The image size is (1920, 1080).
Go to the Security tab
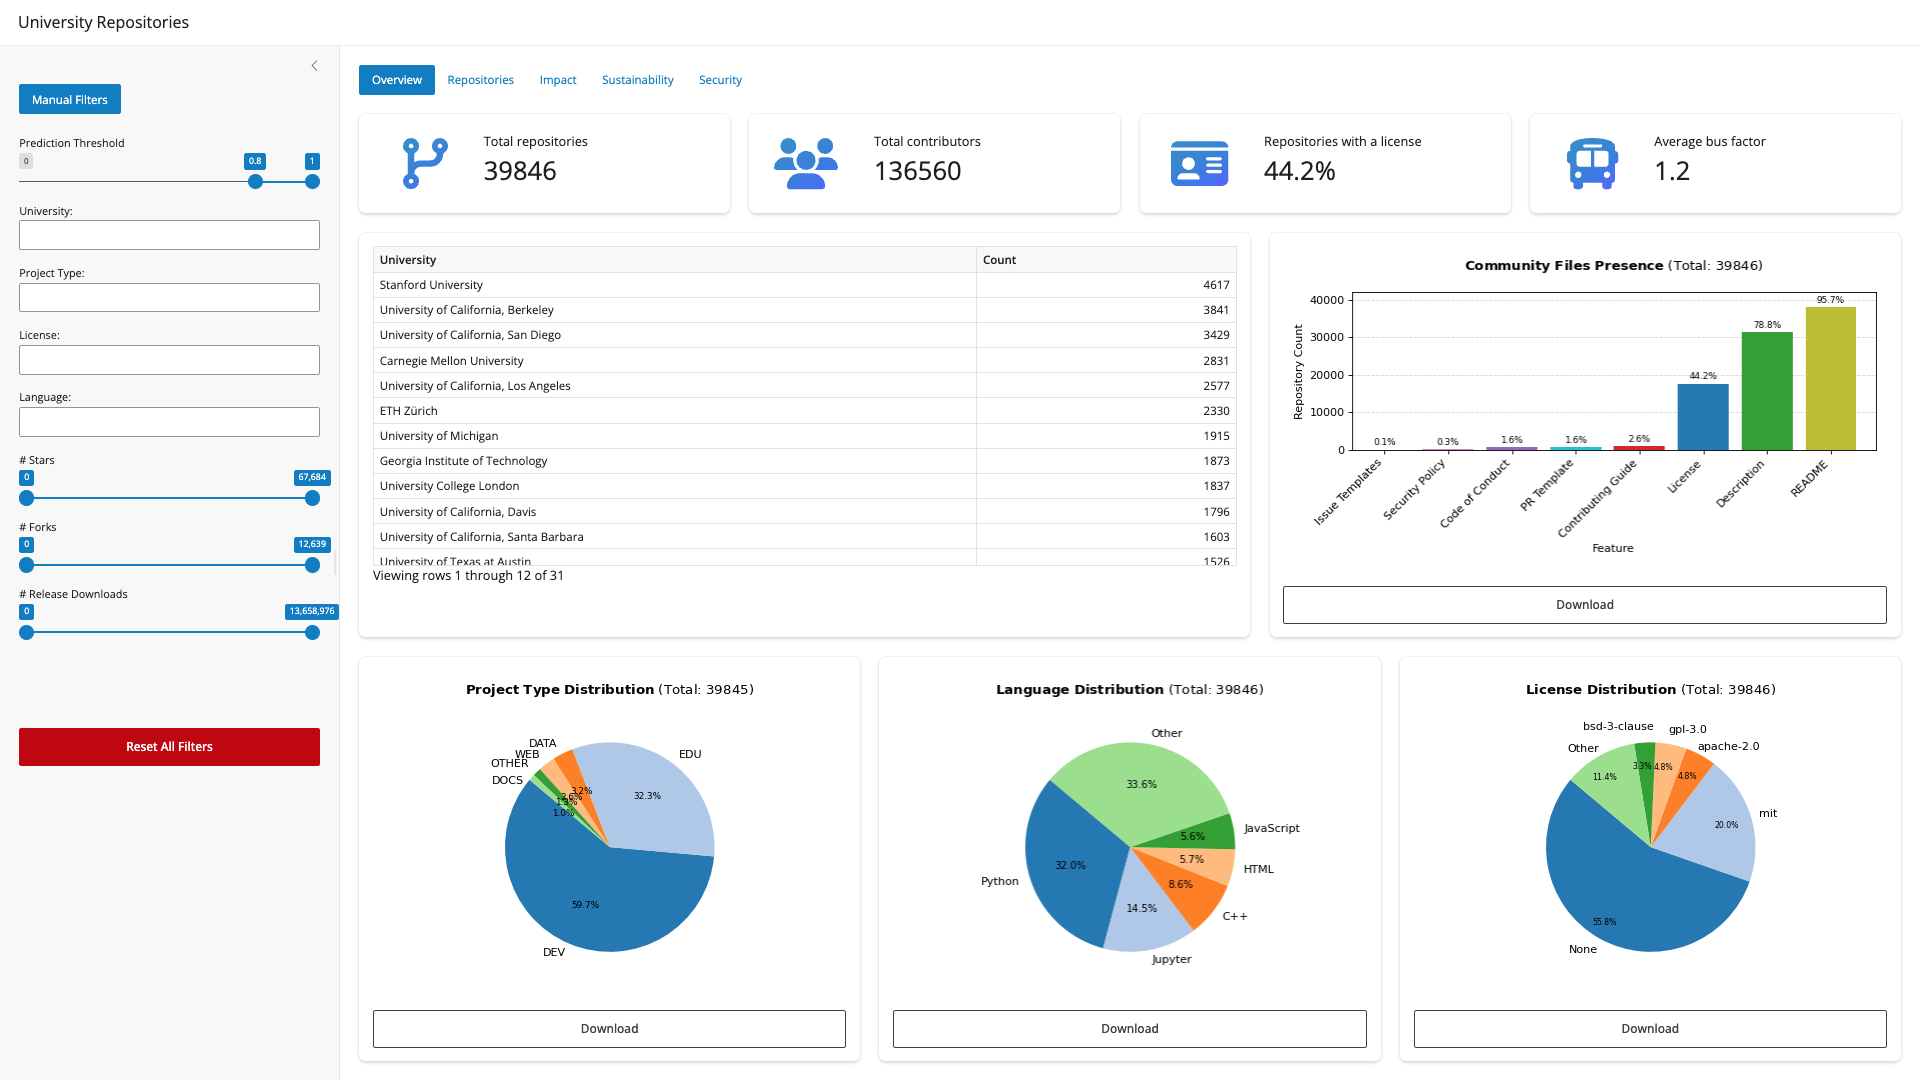(x=720, y=80)
